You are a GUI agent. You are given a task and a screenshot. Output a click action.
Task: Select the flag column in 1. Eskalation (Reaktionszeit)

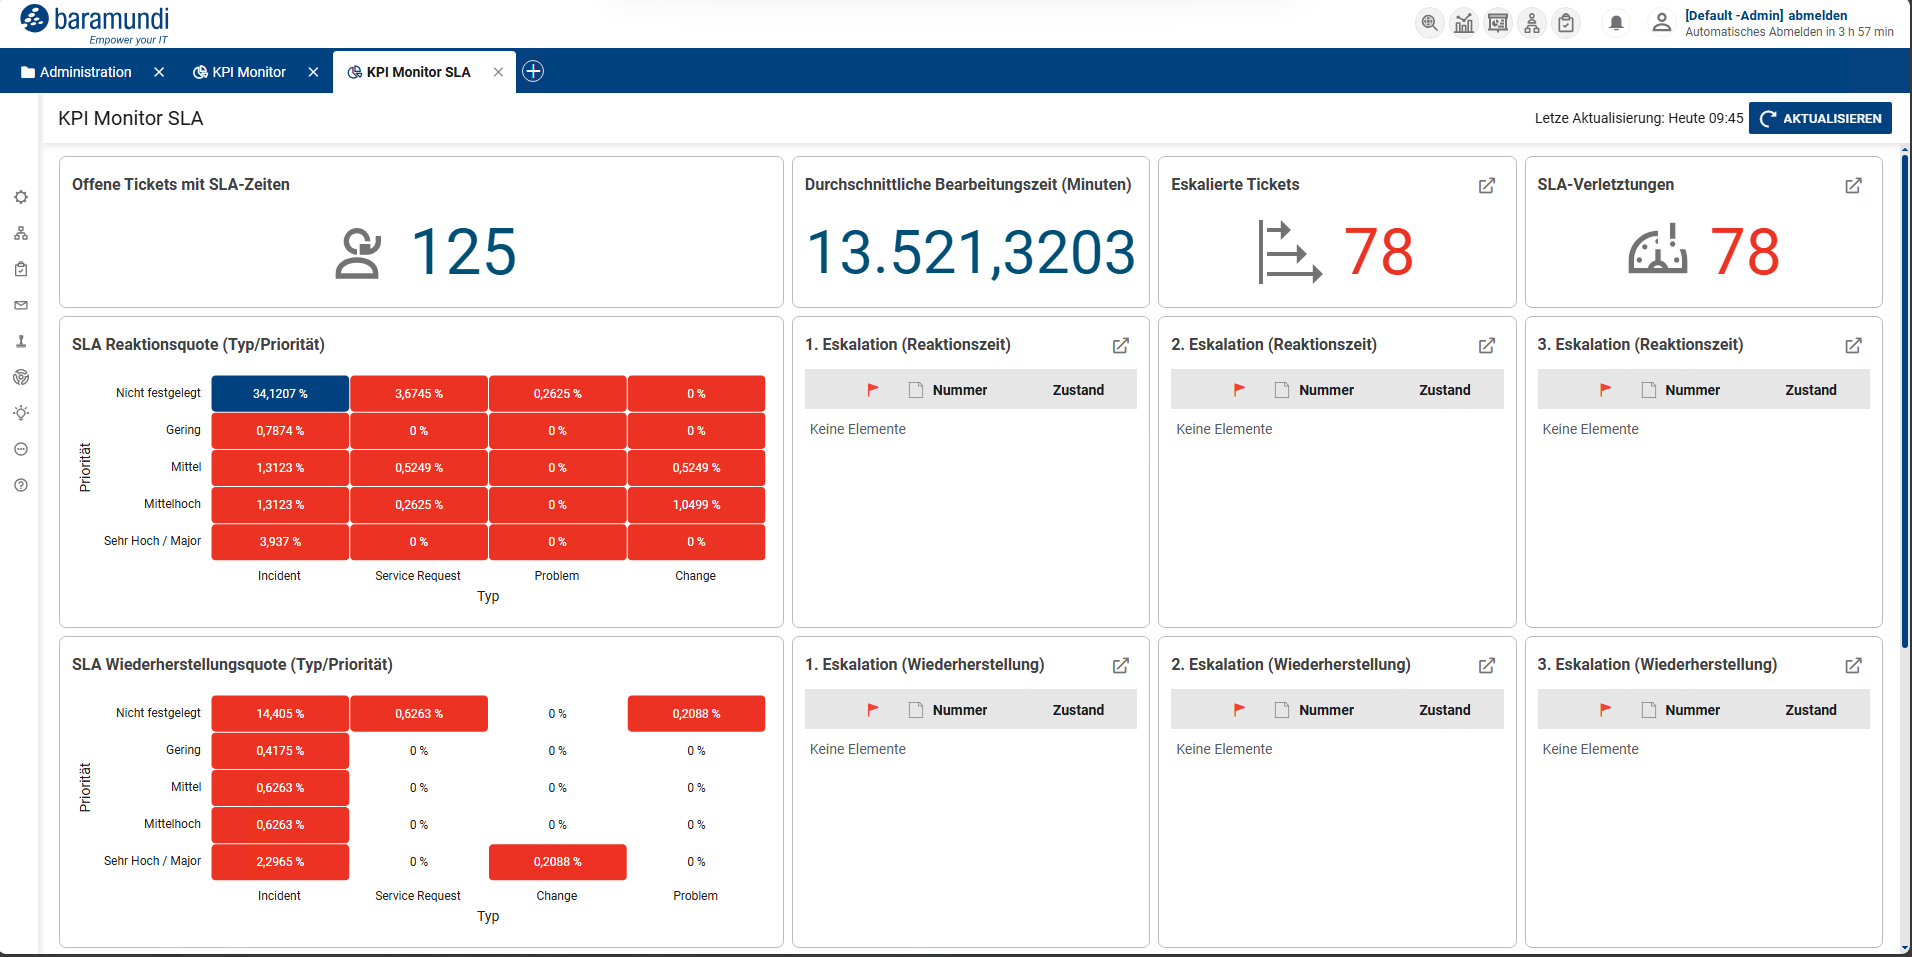872,389
